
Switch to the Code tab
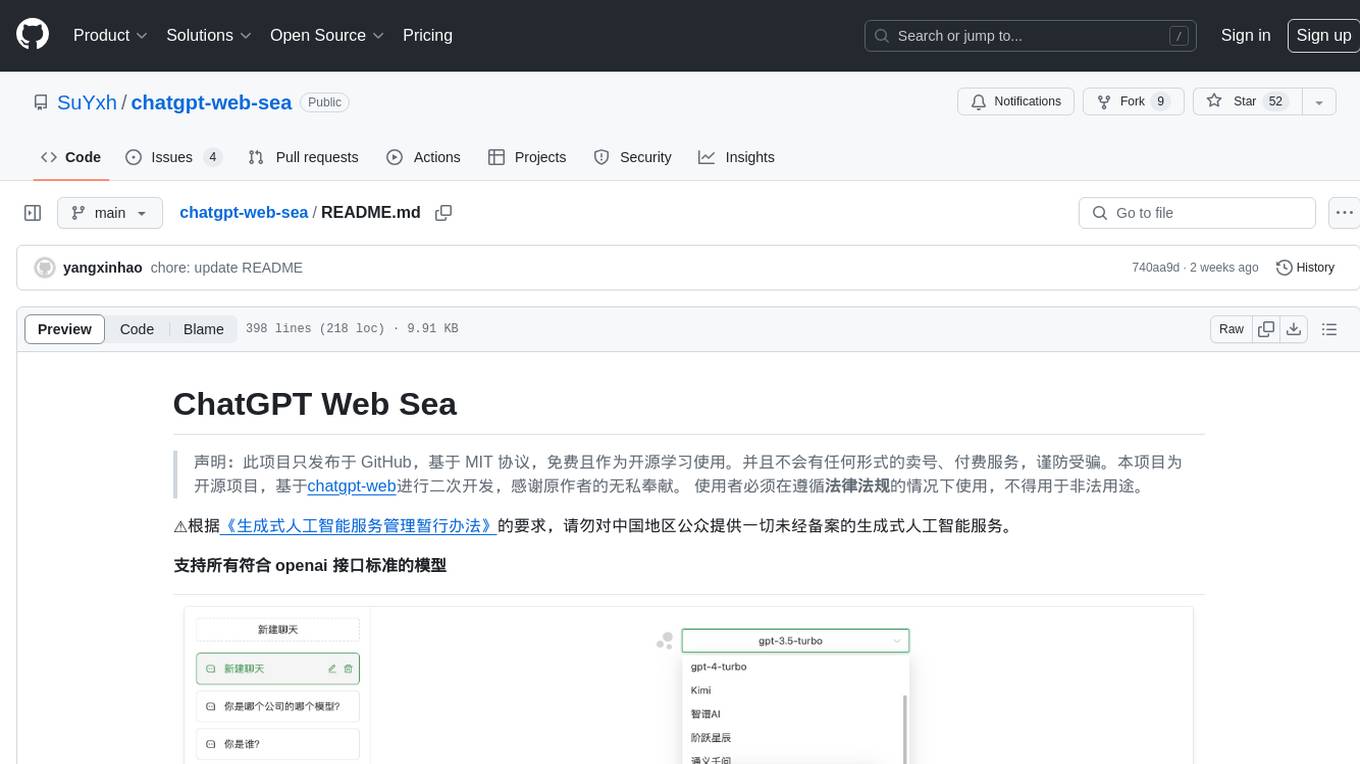pyautogui.click(x=71, y=157)
